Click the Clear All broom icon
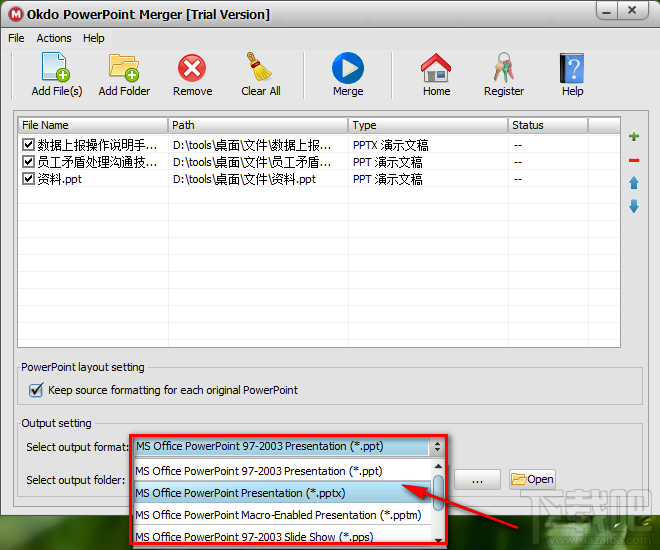The width and height of the screenshot is (660, 550). click(x=259, y=66)
